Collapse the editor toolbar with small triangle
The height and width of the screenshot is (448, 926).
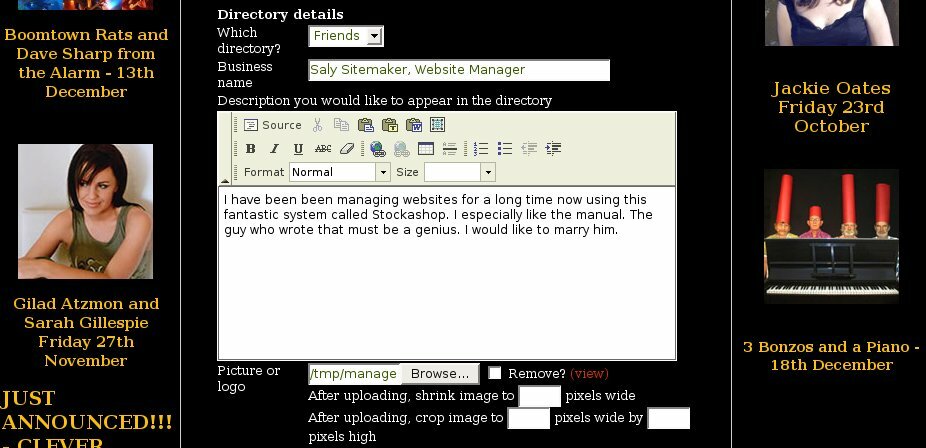pyautogui.click(x=225, y=181)
